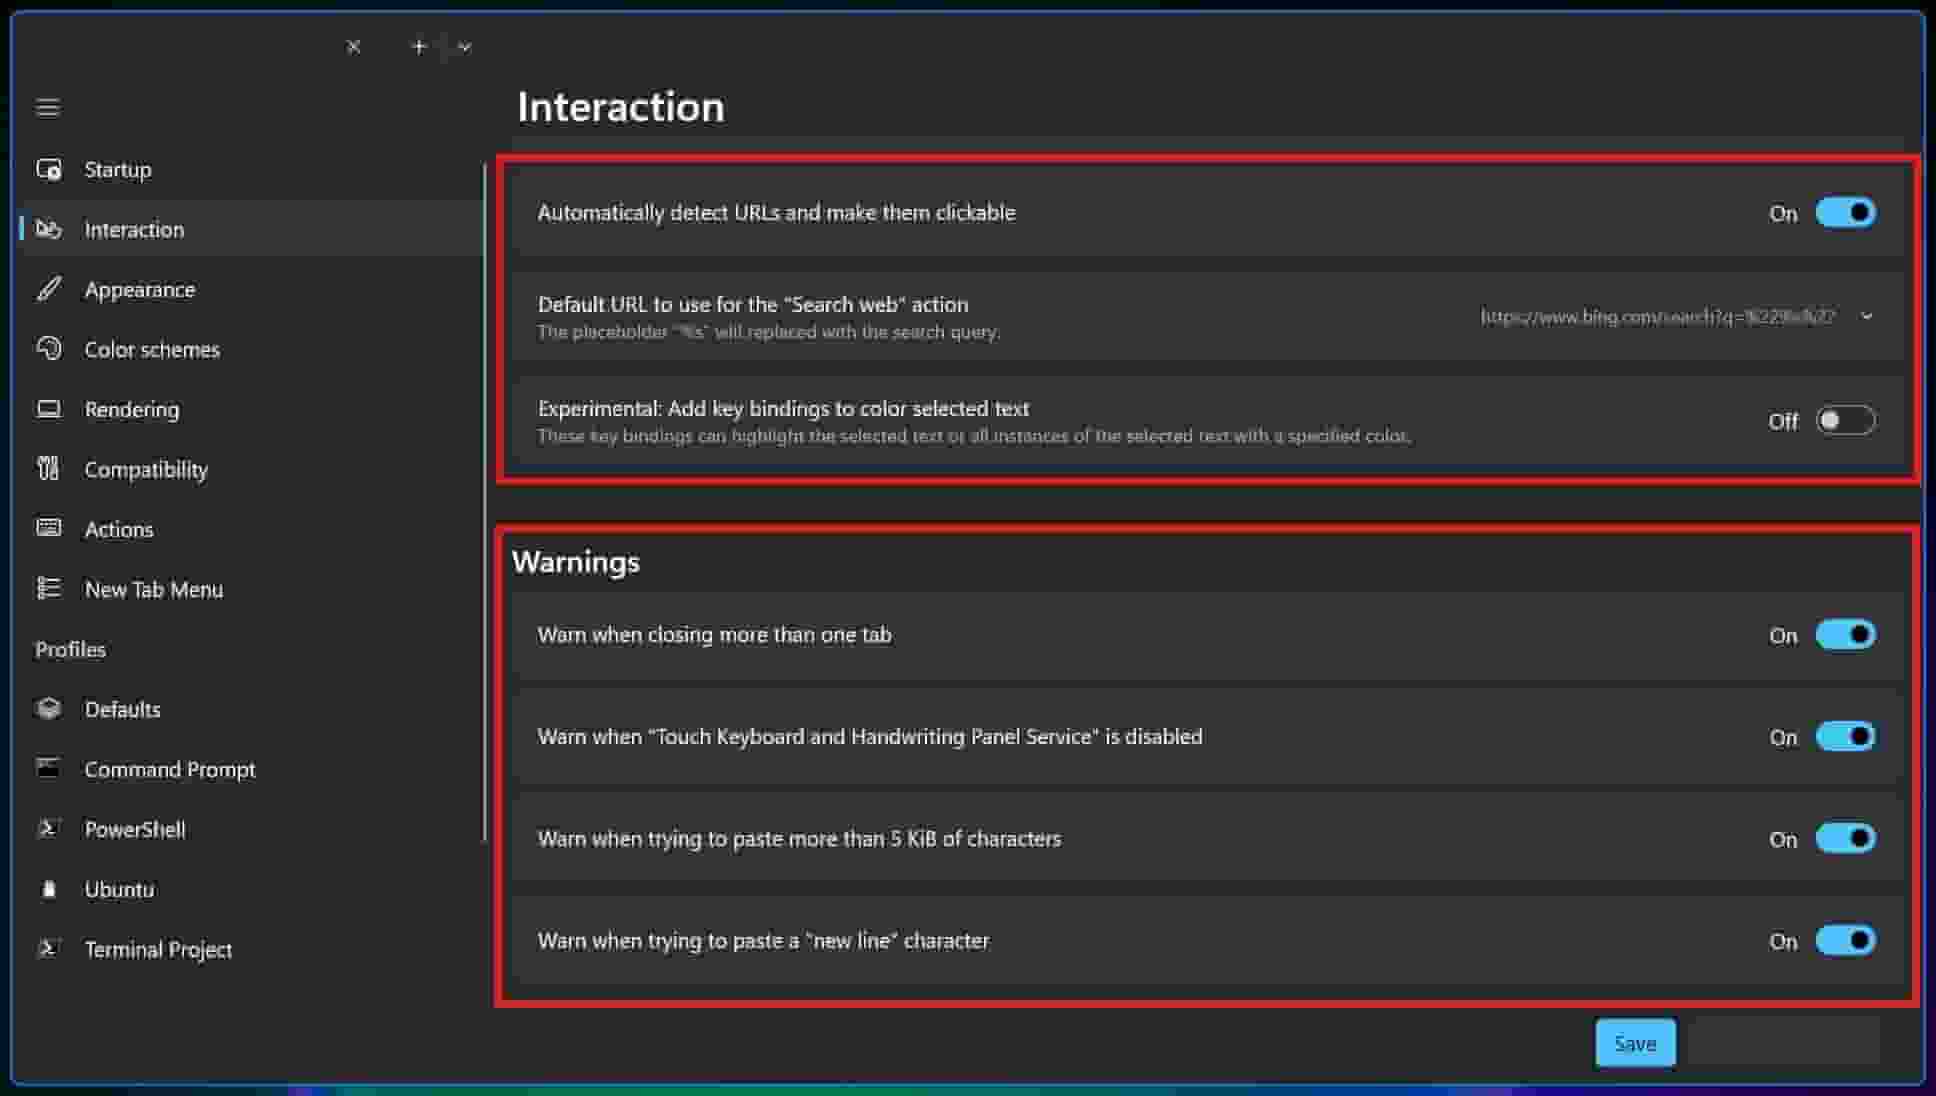Expand the Search web URL dropdown
This screenshot has height=1096, width=1936.
coord(1866,317)
